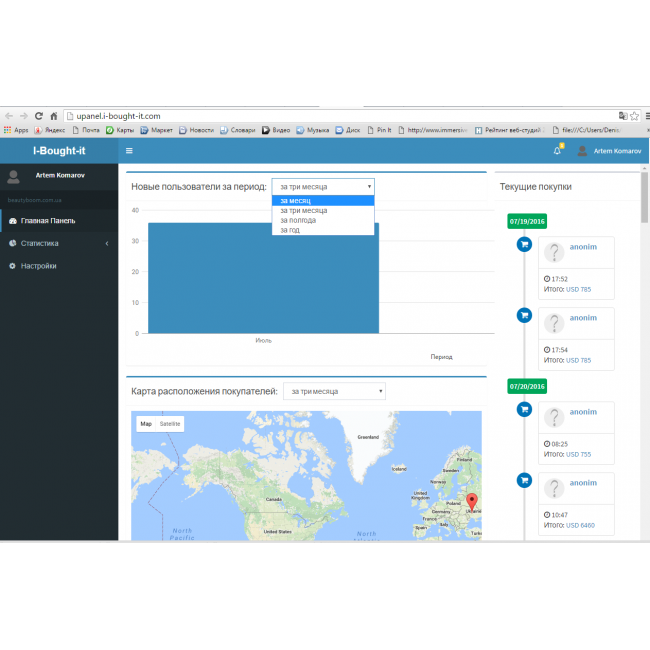
Task: Click the red map marker on Ukraine
Action: [472, 501]
